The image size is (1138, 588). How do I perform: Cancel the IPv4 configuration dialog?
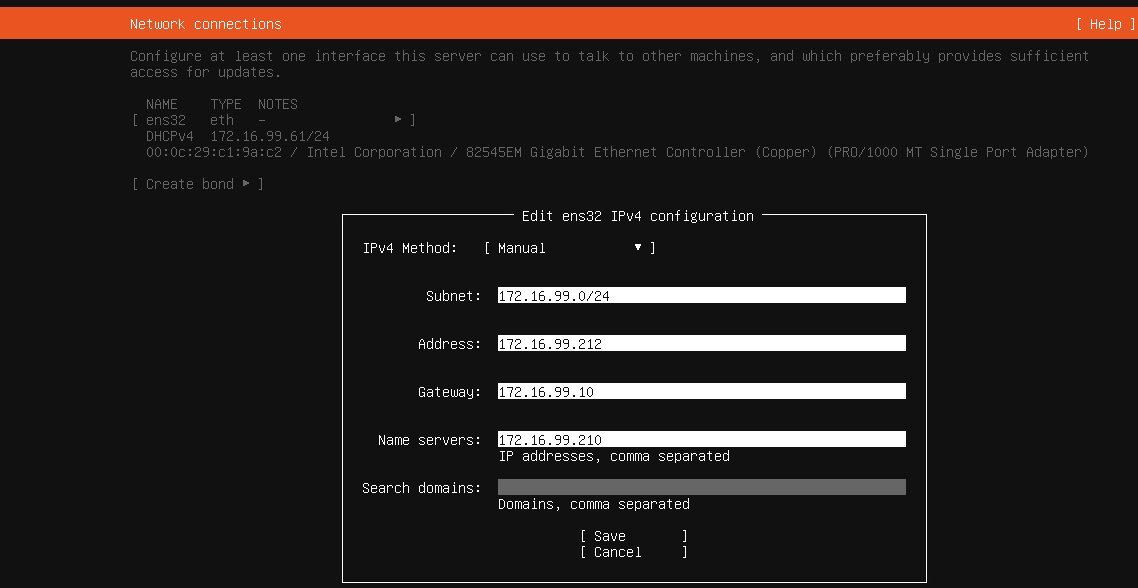(x=632, y=552)
